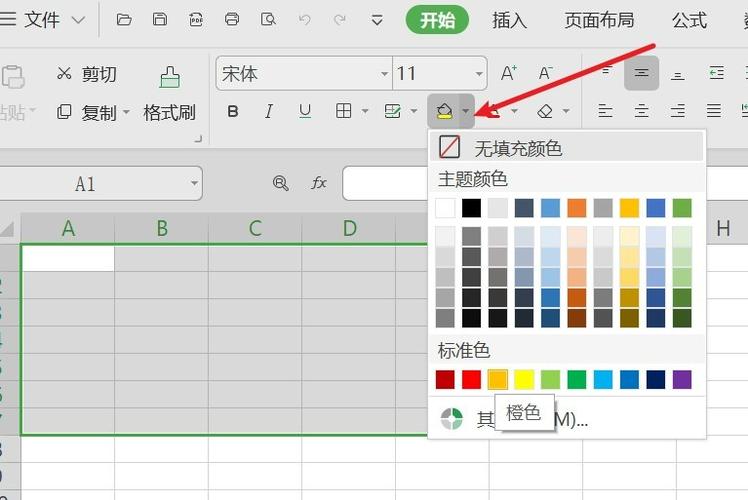Click the bottom align icon
Image resolution: width=748 pixels, height=500 pixels.
[x=677, y=74]
